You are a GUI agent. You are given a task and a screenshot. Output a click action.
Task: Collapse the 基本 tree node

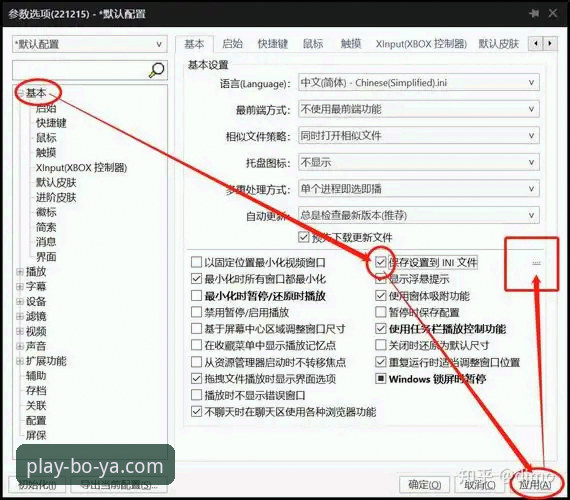(x=20, y=93)
